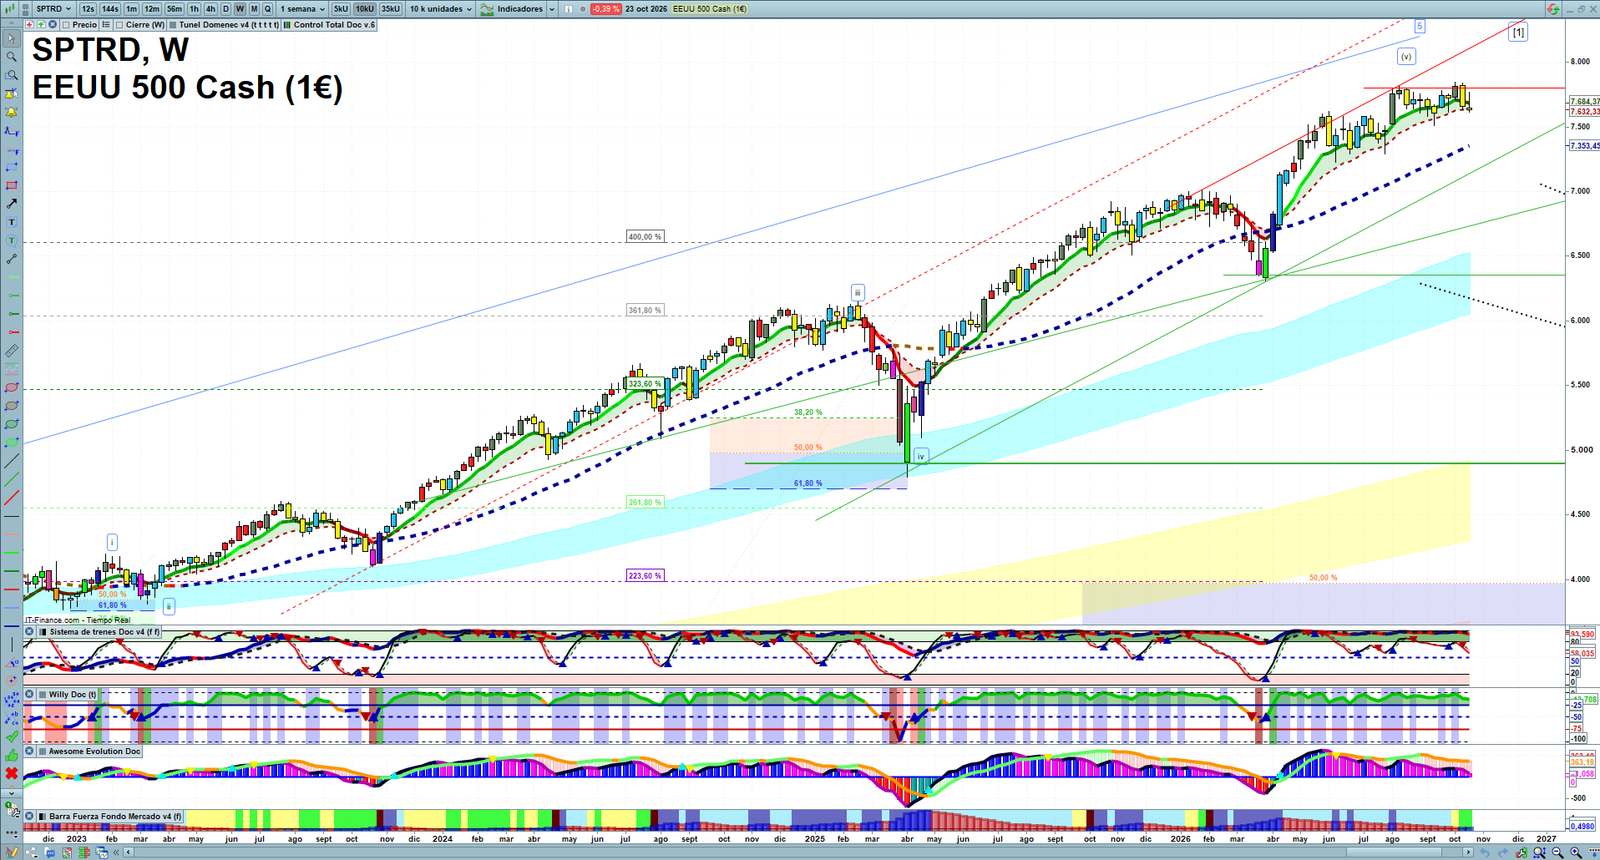Viewport: 1600px width, 860px height.
Task: Click the green checkmark tool
Action: point(11,736)
